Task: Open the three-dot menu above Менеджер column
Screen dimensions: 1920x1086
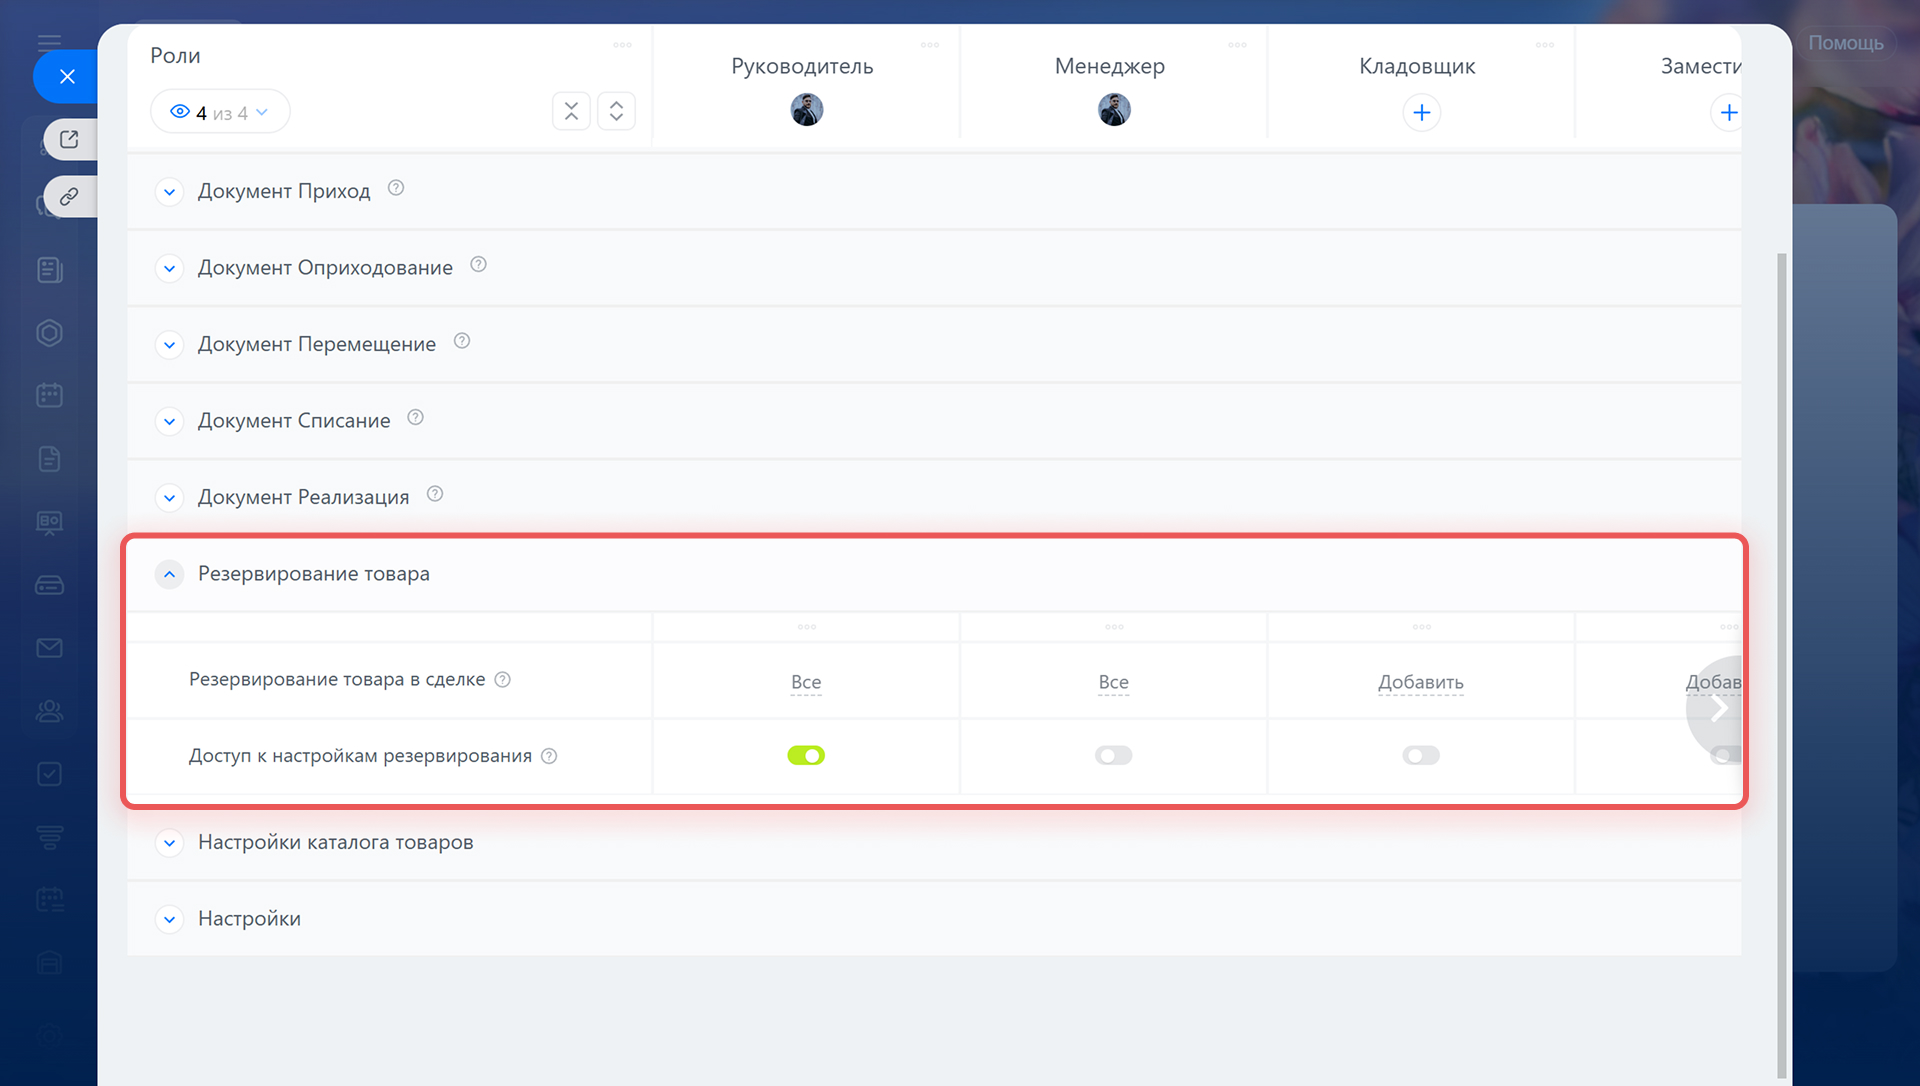Action: tap(1237, 45)
